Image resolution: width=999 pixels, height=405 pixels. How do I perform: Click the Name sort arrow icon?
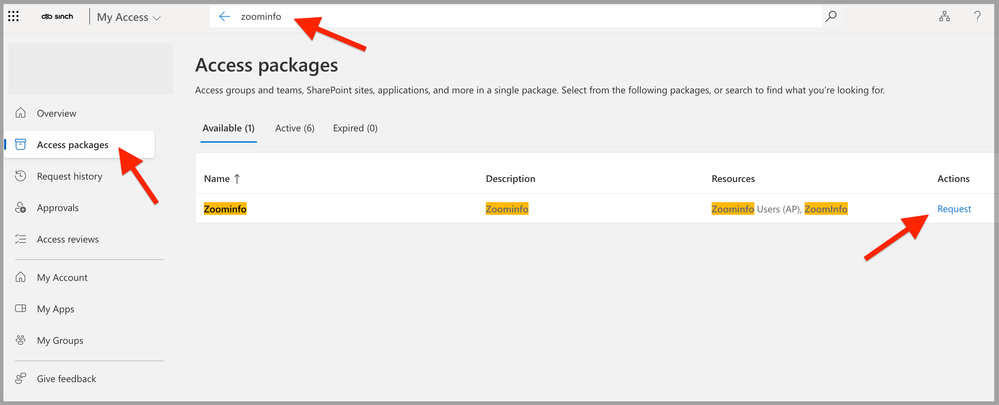pyautogui.click(x=237, y=179)
